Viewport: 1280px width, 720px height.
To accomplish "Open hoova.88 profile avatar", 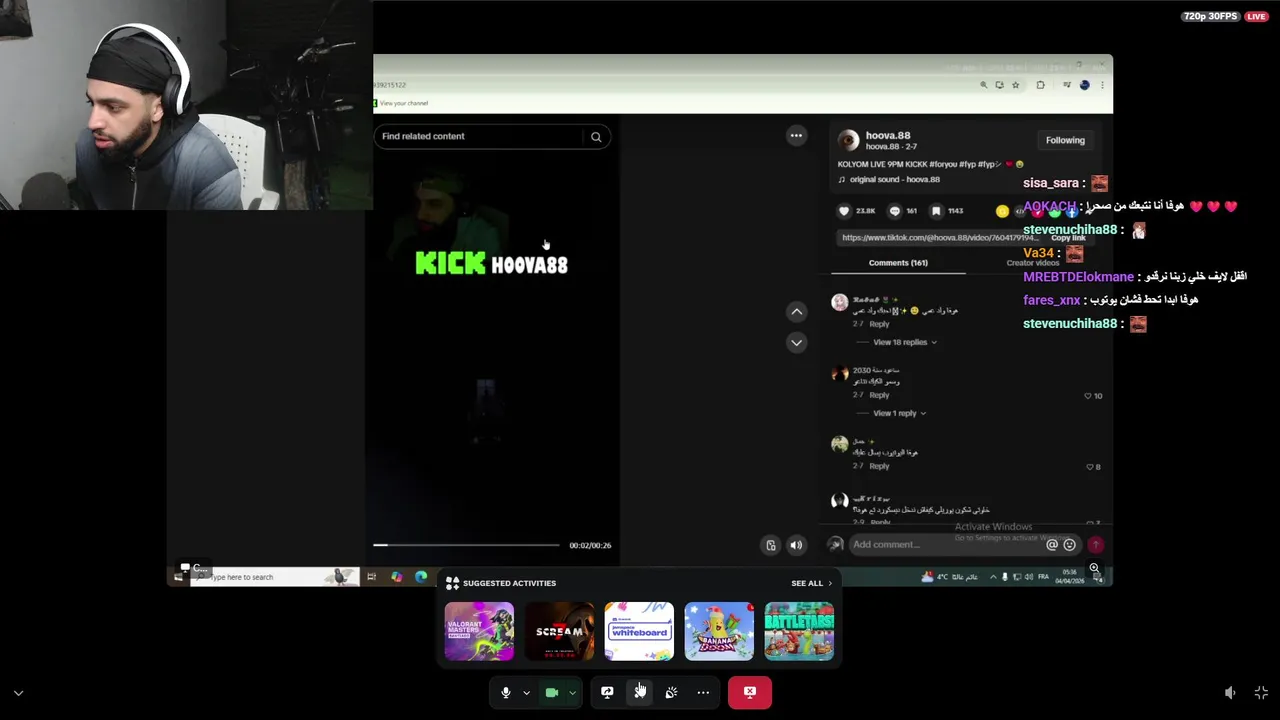I will click(848, 140).
